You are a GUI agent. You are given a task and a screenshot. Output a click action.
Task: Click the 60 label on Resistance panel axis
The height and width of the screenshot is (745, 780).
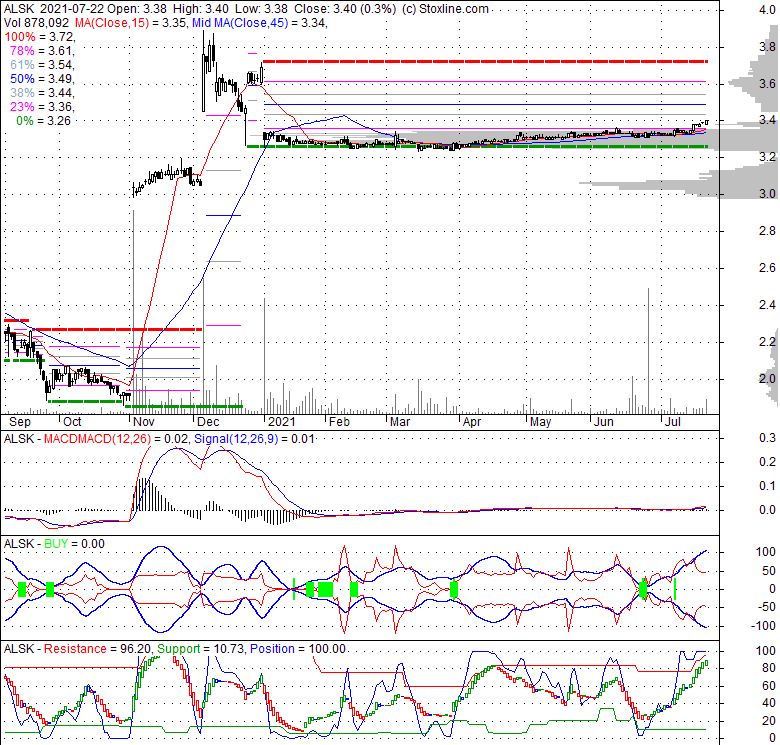point(770,686)
